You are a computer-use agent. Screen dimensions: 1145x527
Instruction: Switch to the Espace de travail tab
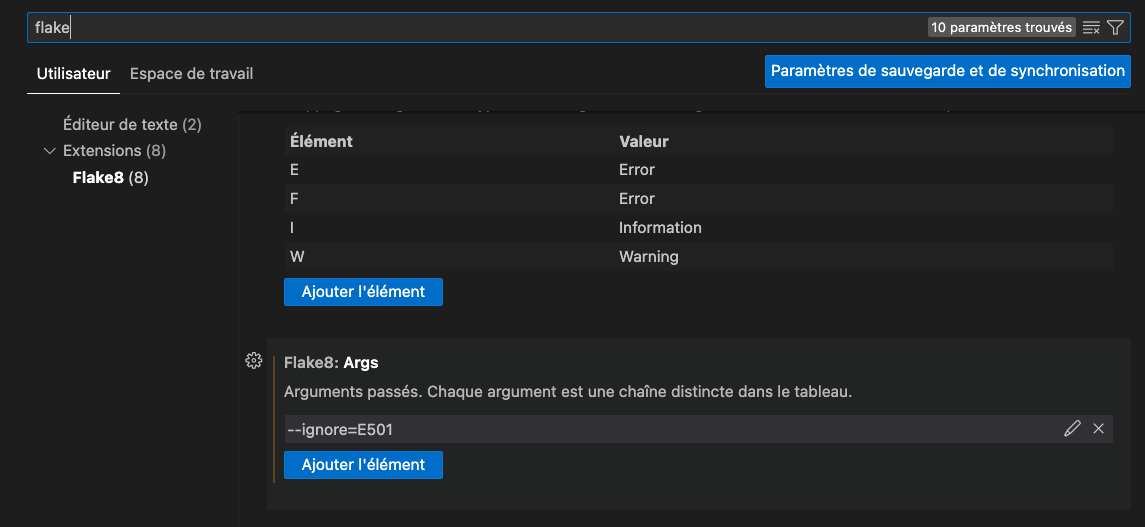[x=191, y=74]
